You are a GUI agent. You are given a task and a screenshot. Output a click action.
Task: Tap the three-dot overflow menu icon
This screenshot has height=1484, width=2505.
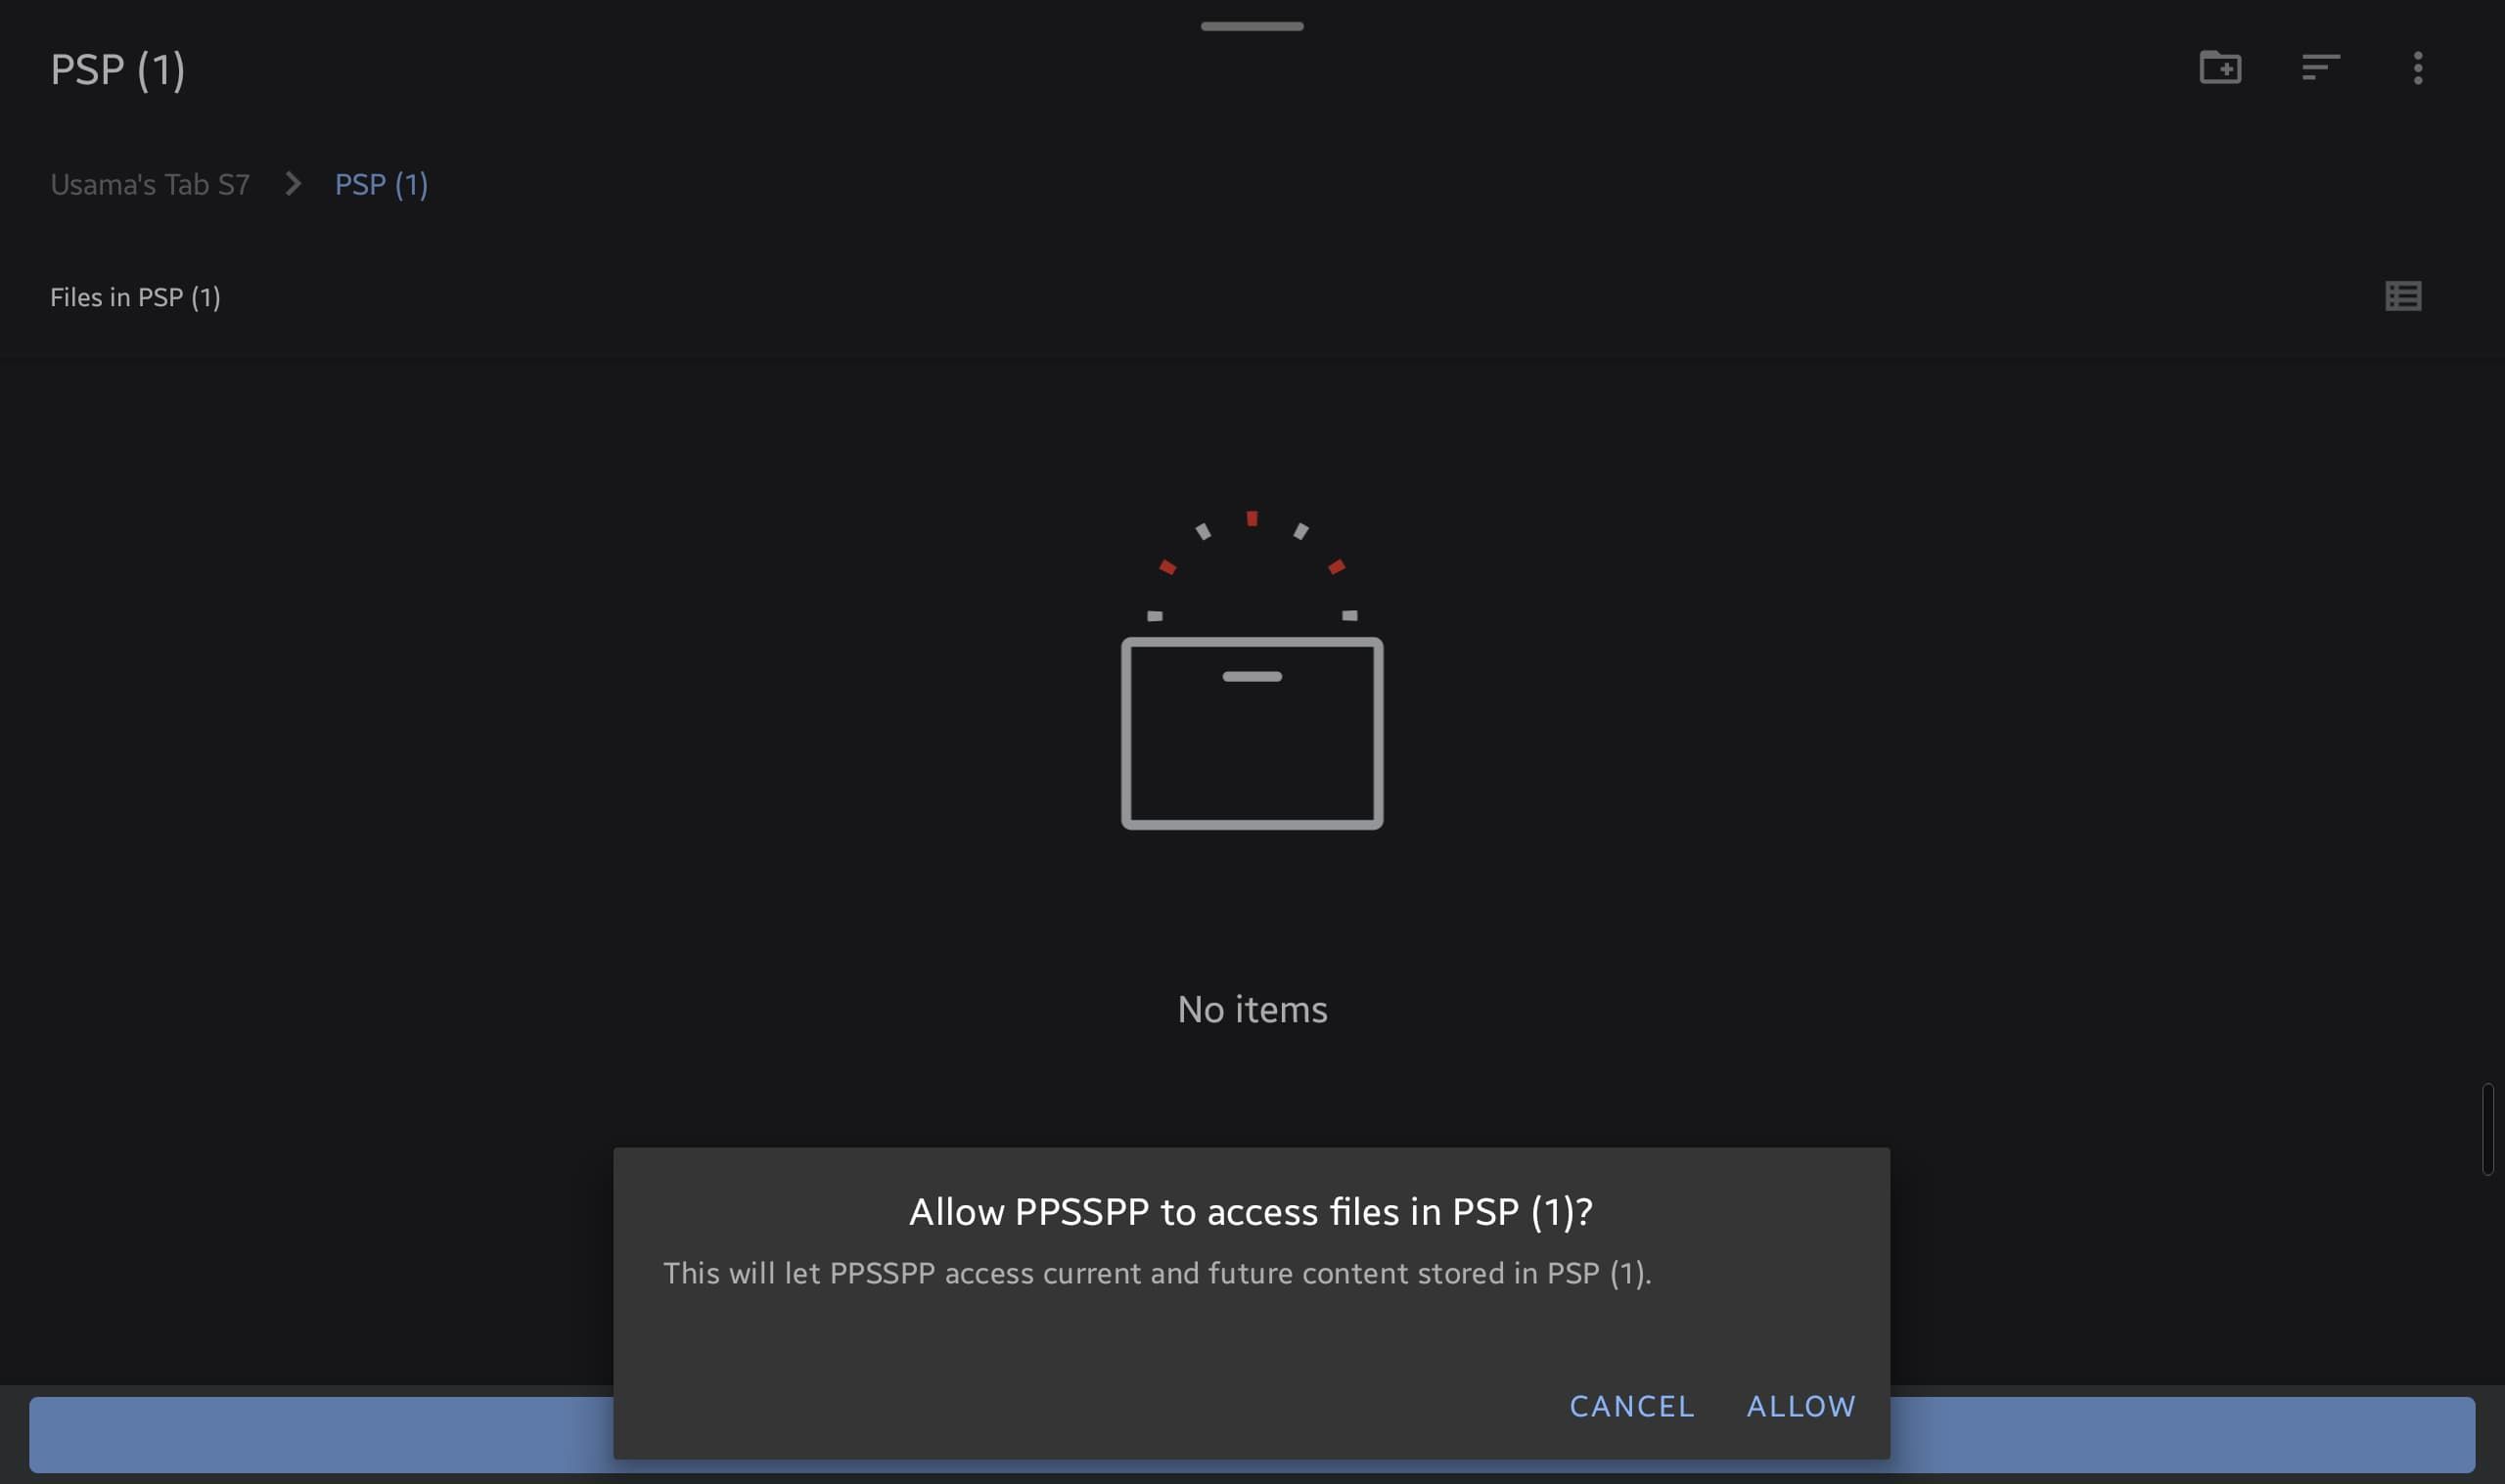point(2419,67)
